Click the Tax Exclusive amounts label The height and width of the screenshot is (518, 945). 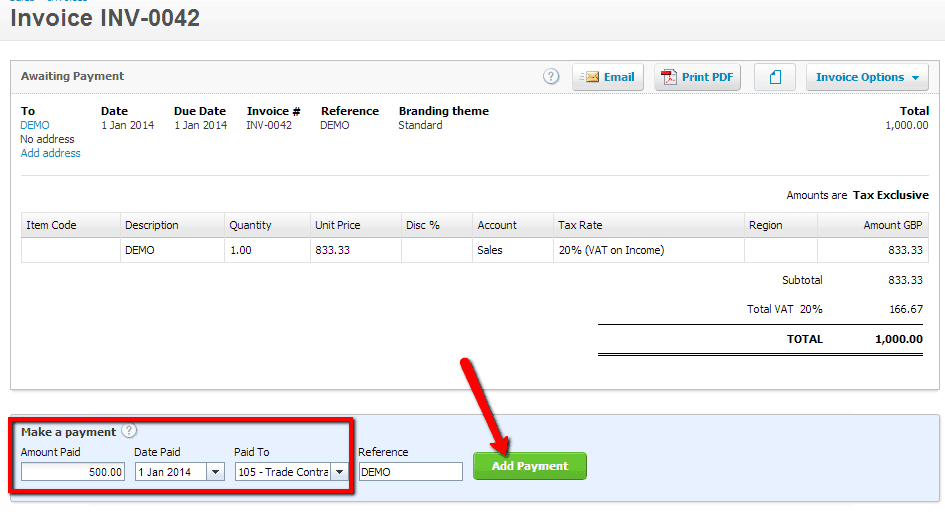[891, 195]
